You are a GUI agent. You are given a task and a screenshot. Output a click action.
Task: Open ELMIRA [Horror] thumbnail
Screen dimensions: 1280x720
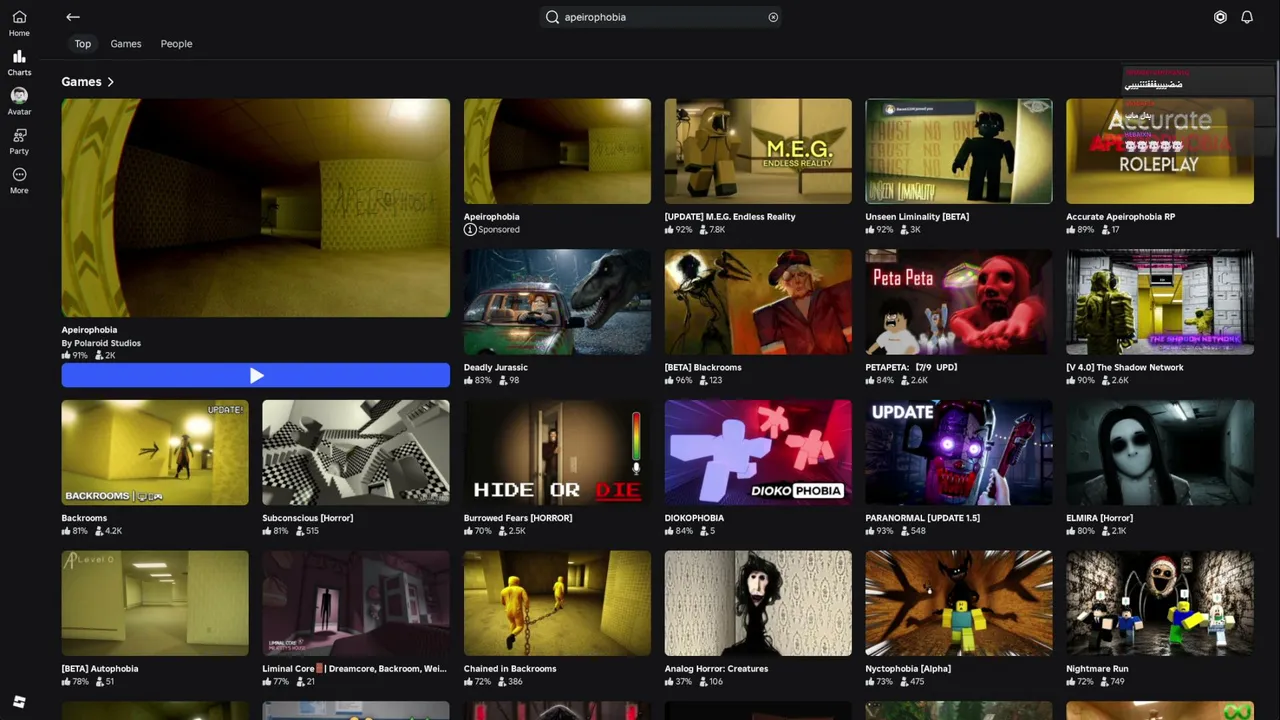(1160, 453)
